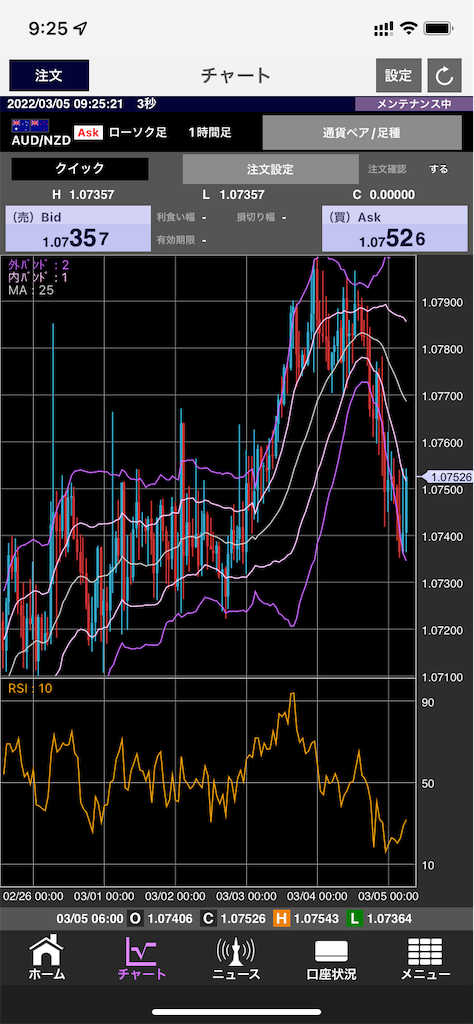The height and width of the screenshot is (1024, 474).
Task: Tap the 注文 order button
Action: 49,75
